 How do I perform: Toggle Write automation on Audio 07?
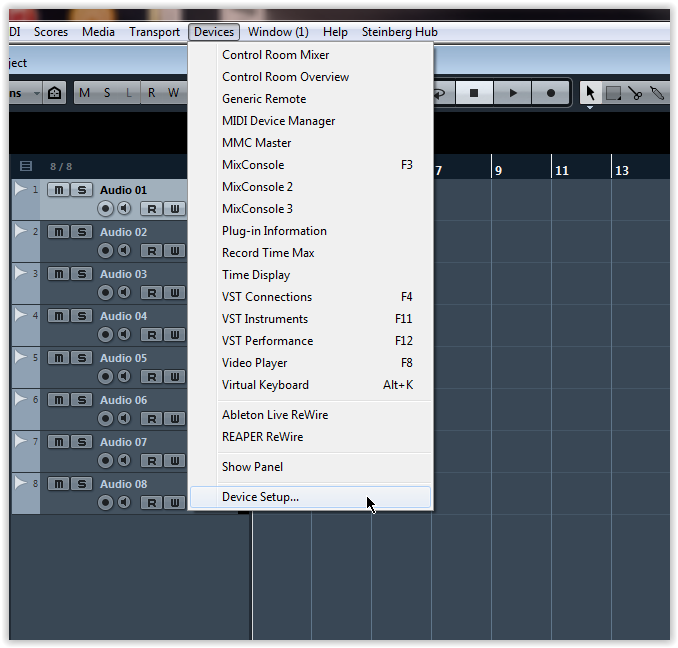pyautogui.click(x=174, y=460)
